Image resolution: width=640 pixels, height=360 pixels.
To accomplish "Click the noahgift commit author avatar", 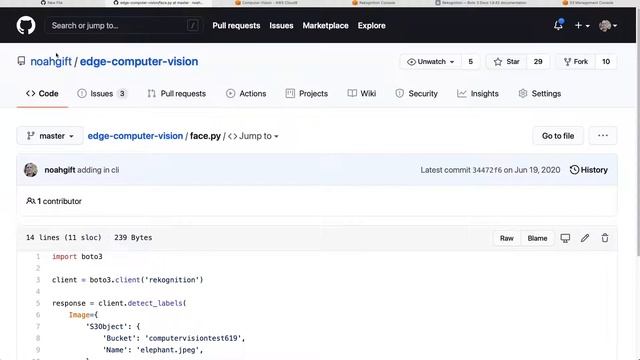I will (x=31, y=170).
